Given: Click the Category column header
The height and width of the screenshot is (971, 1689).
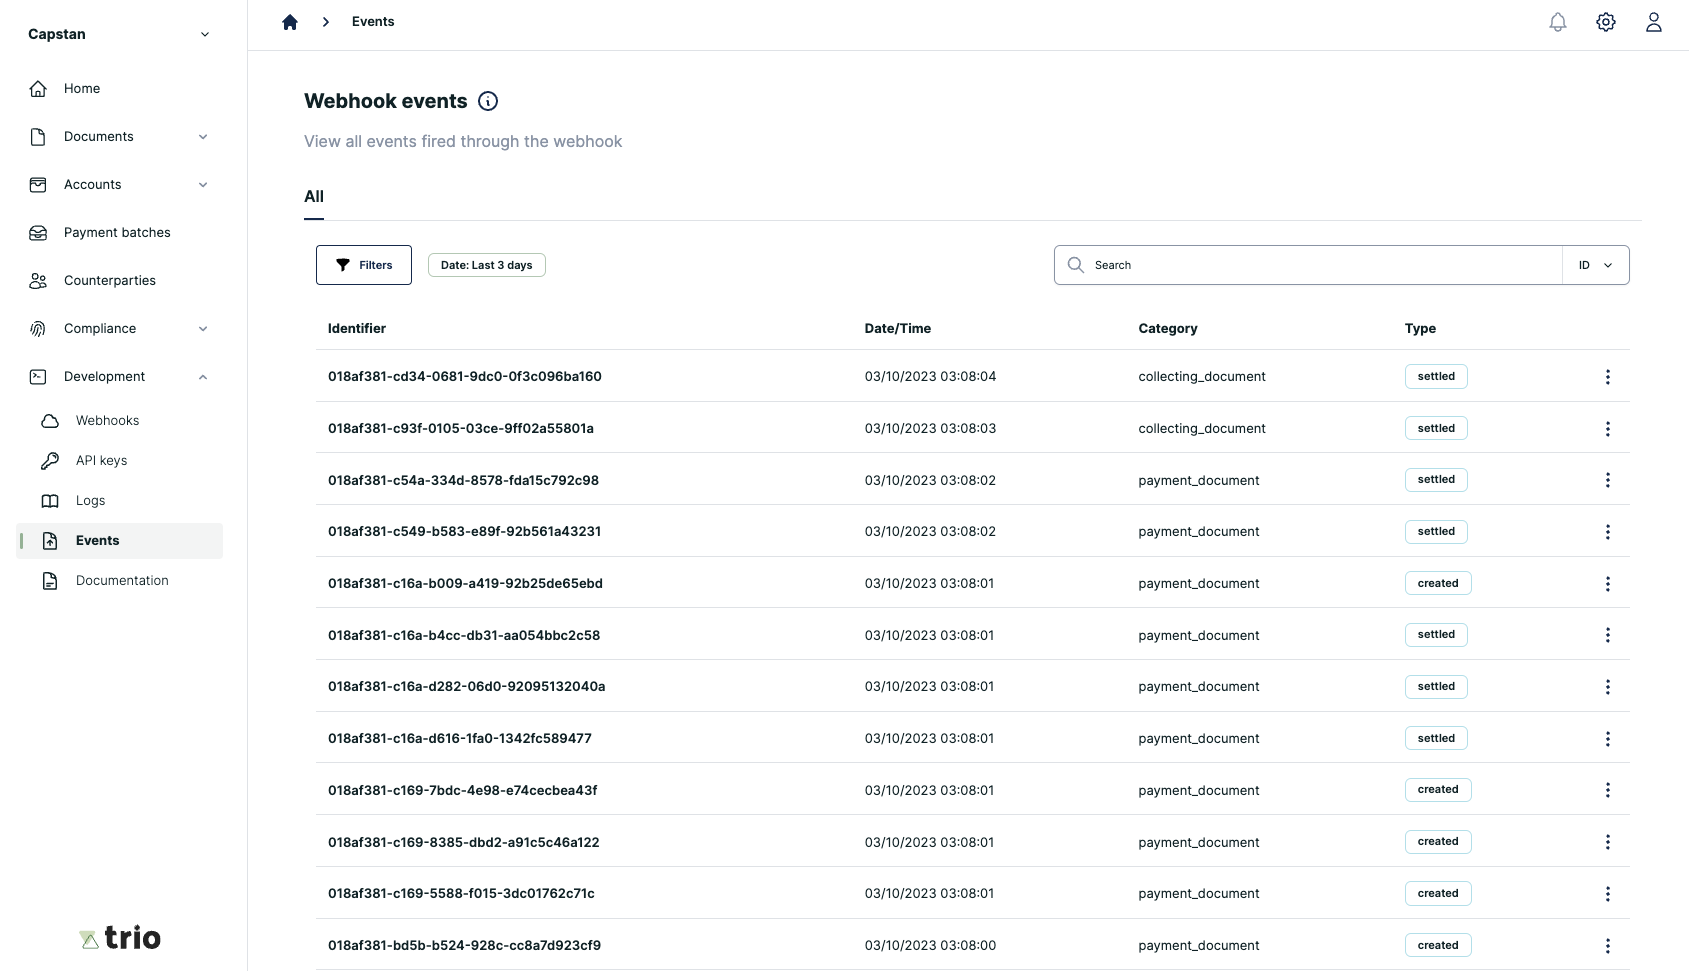Looking at the screenshot, I should click(1168, 329).
